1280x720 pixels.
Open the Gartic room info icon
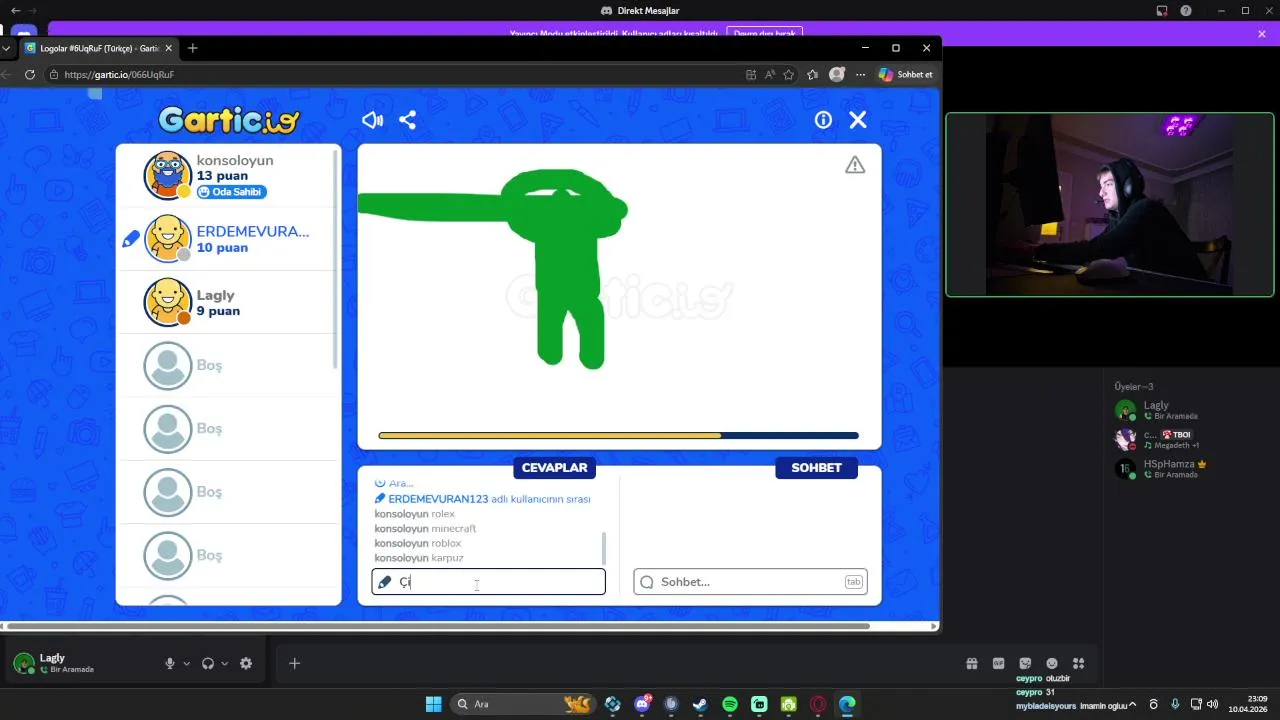823,120
